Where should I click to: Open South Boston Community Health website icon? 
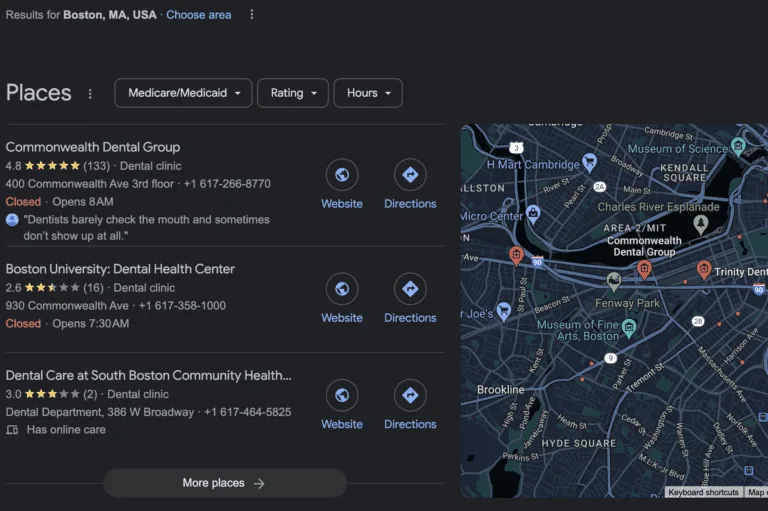click(341, 396)
